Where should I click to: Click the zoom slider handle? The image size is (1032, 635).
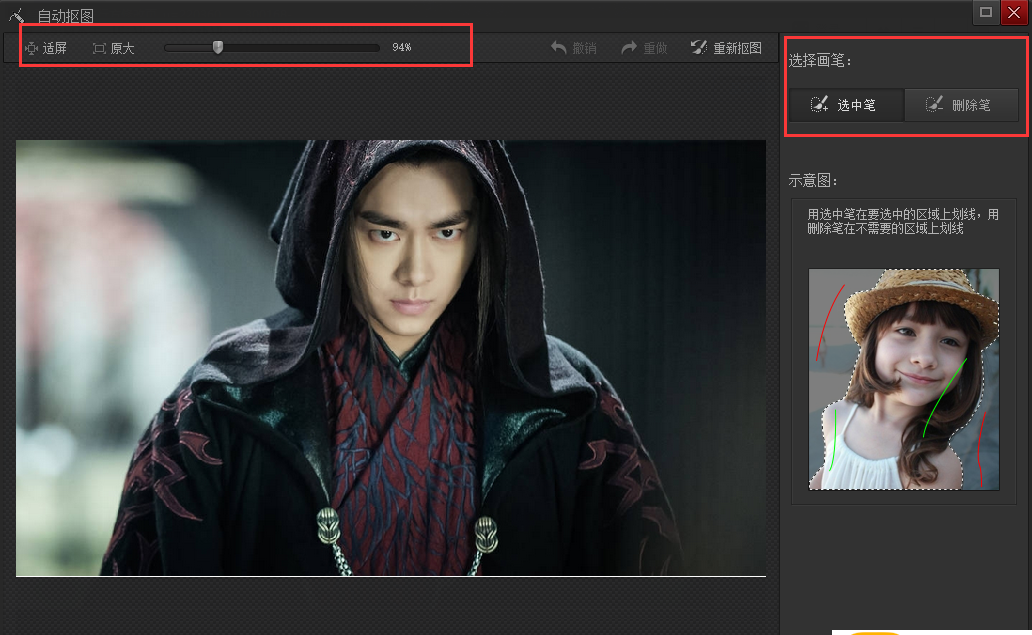click(218, 47)
